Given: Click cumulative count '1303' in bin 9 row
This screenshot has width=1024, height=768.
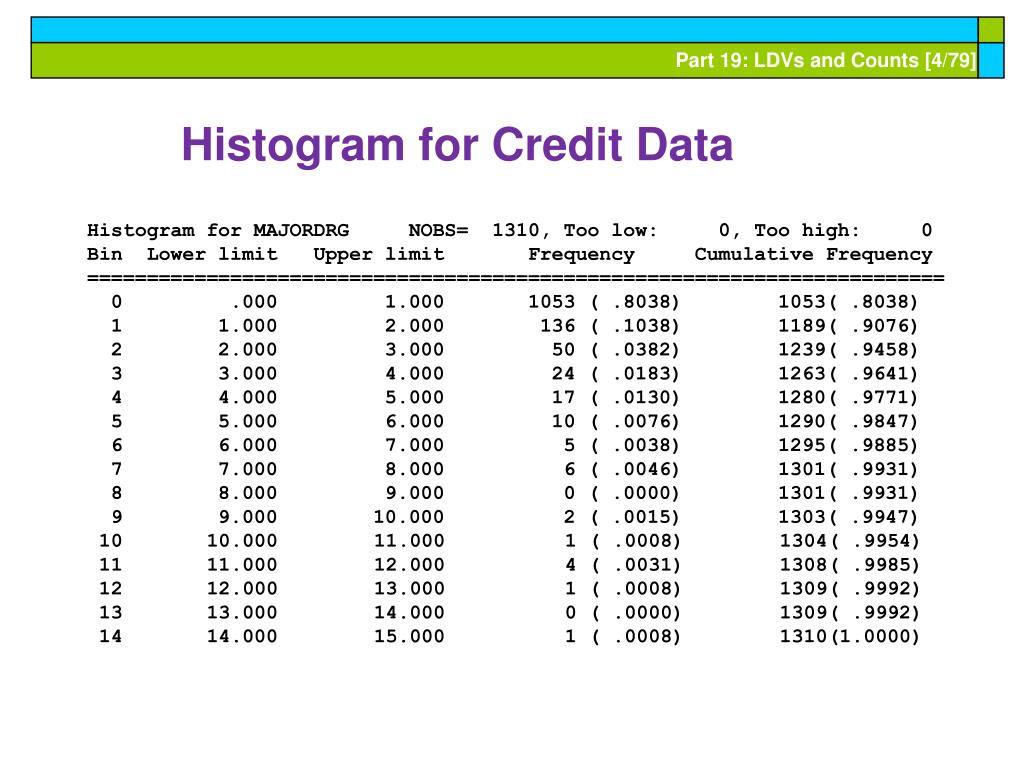Looking at the screenshot, I should (x=802, y=517).
